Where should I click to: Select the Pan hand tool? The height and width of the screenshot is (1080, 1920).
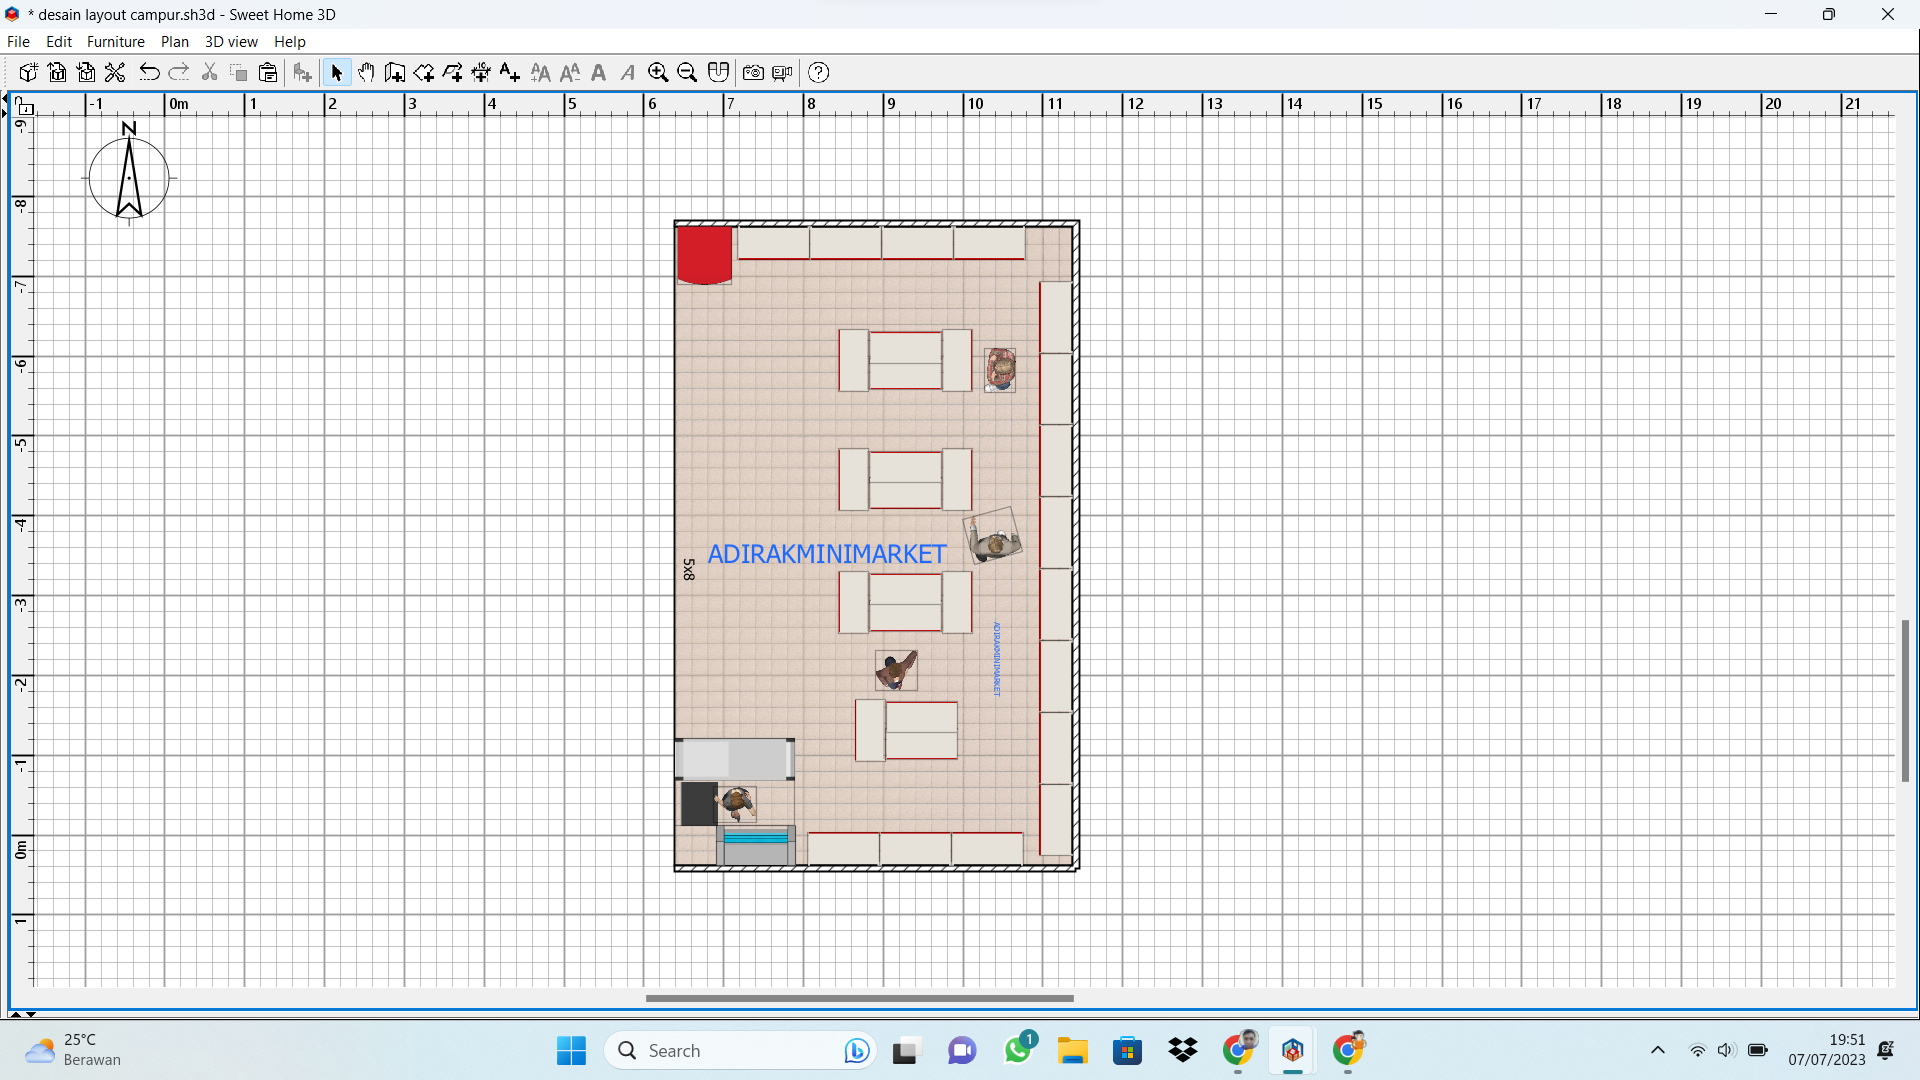(x=366, y=72)
